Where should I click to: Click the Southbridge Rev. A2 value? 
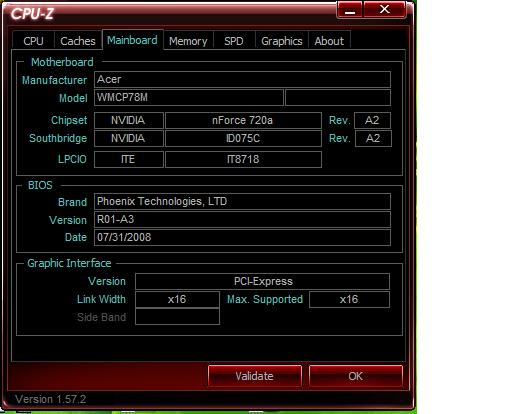tap(373, 138)
